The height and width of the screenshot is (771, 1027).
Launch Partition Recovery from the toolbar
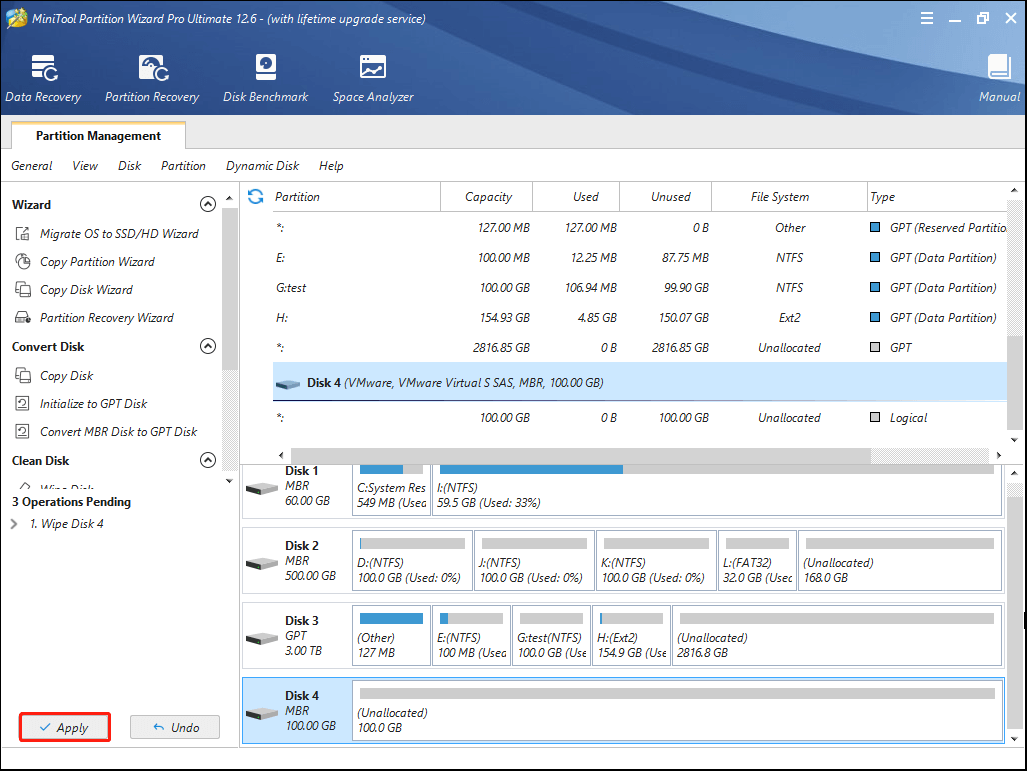point(152,79)
